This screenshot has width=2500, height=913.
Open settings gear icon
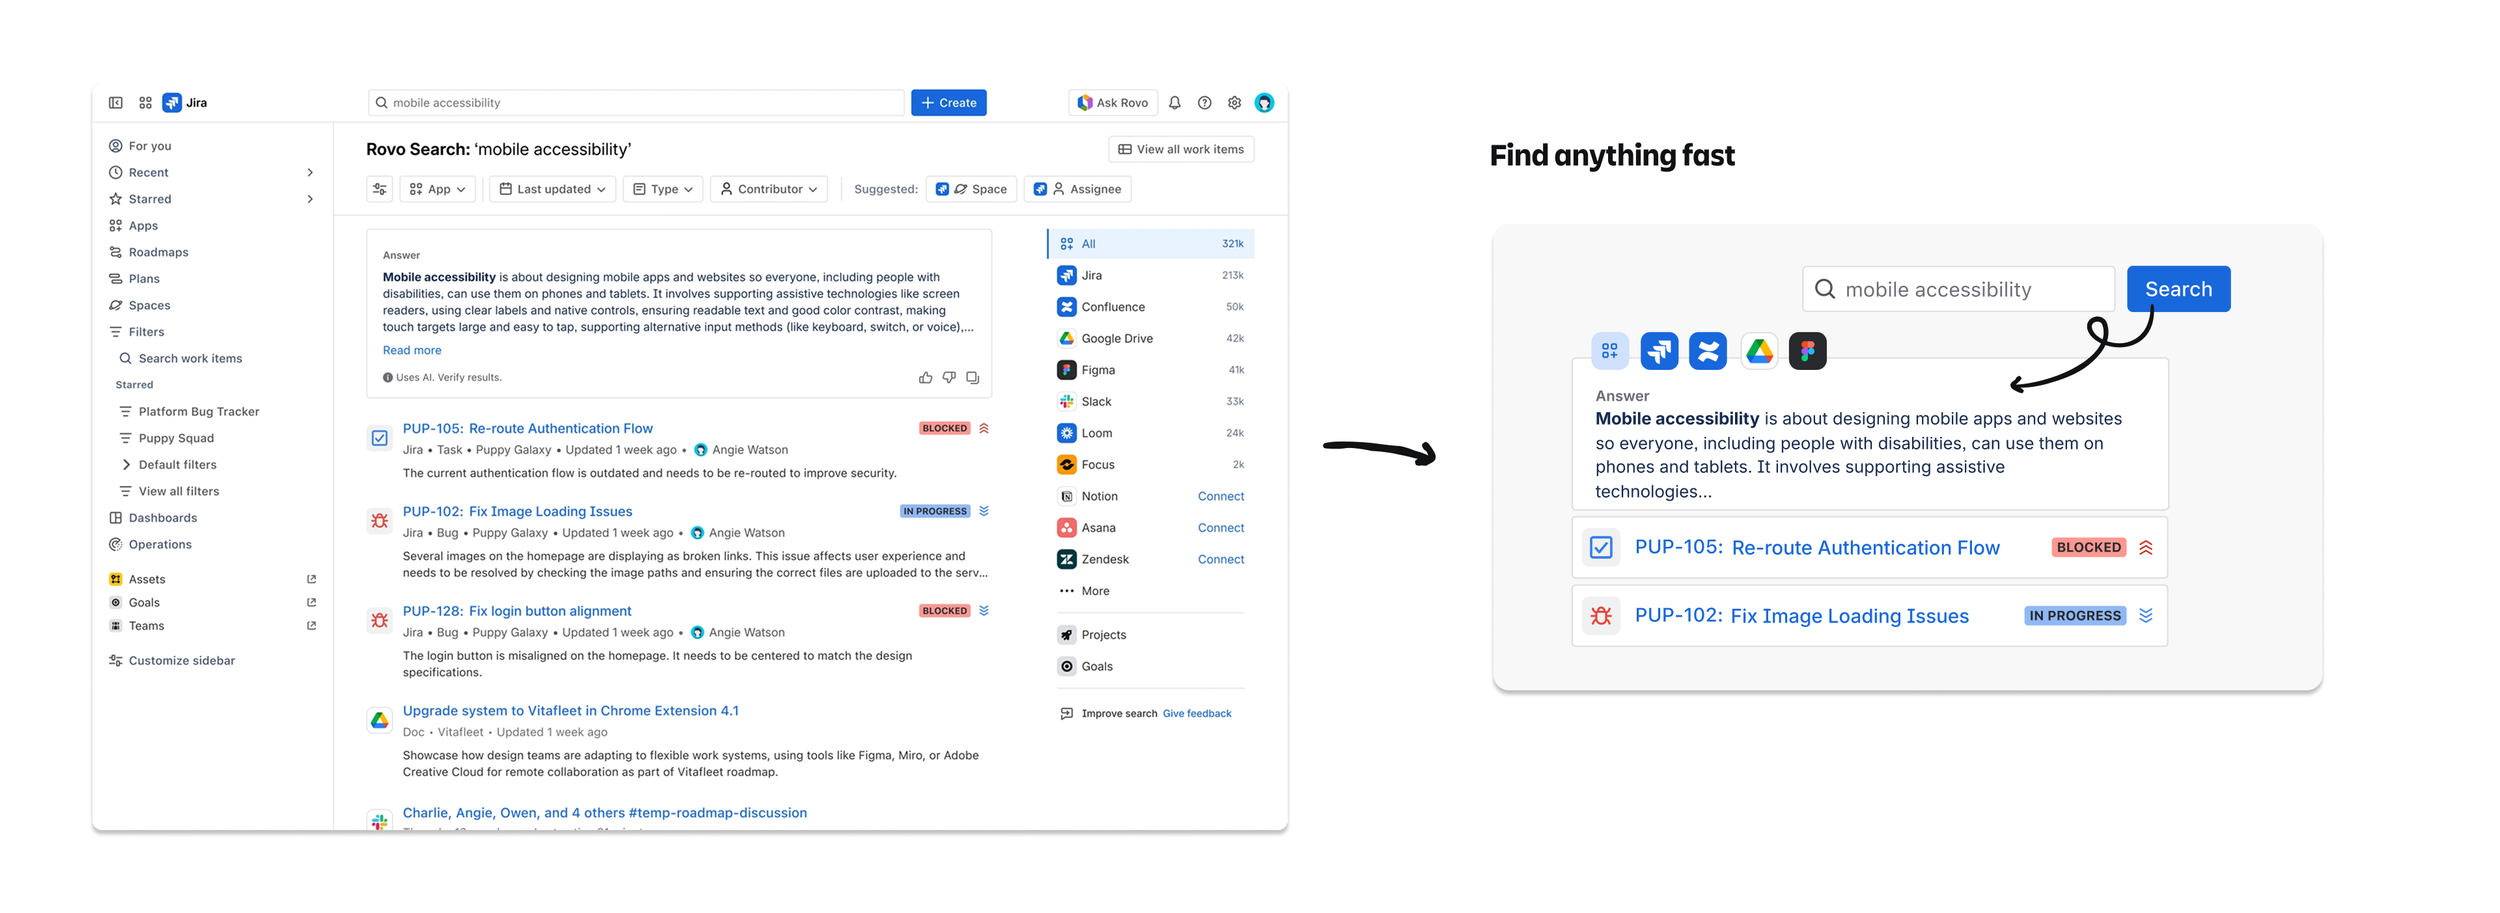(1235, 103)
